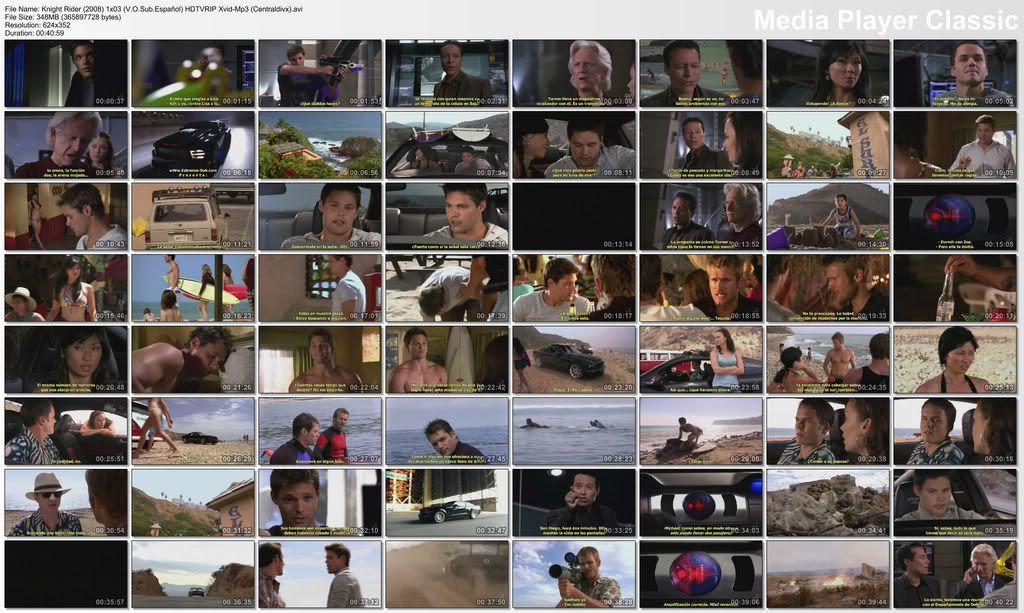Select the 'Duration: 00:40:59' text
Image resolution: width=1024 pixels, height=613 pixels.
(35, 33)
